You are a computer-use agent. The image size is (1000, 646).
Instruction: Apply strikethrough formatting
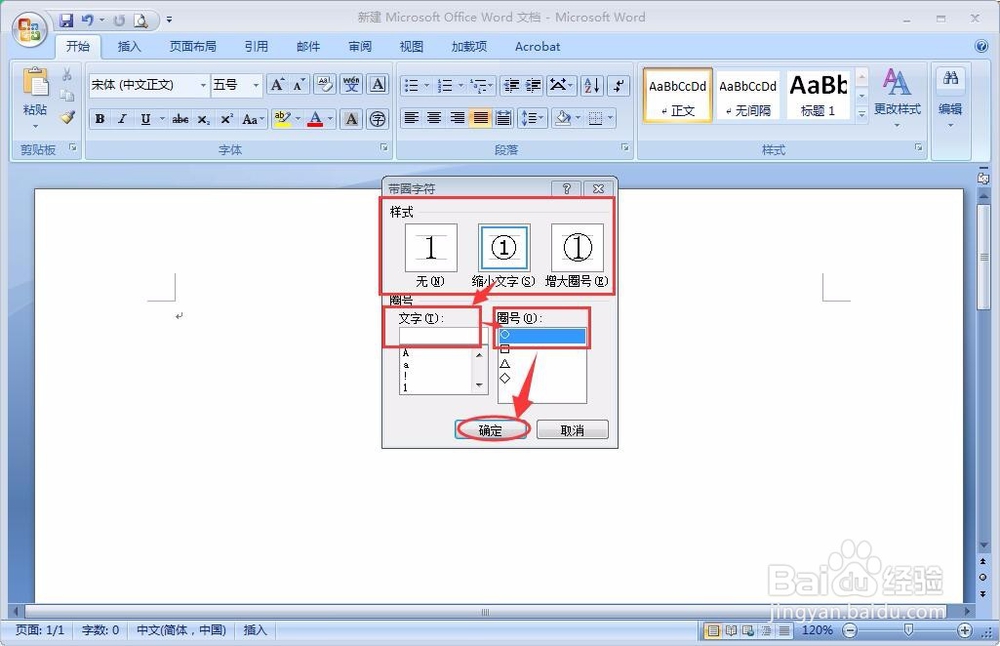(x=180, y=119)
